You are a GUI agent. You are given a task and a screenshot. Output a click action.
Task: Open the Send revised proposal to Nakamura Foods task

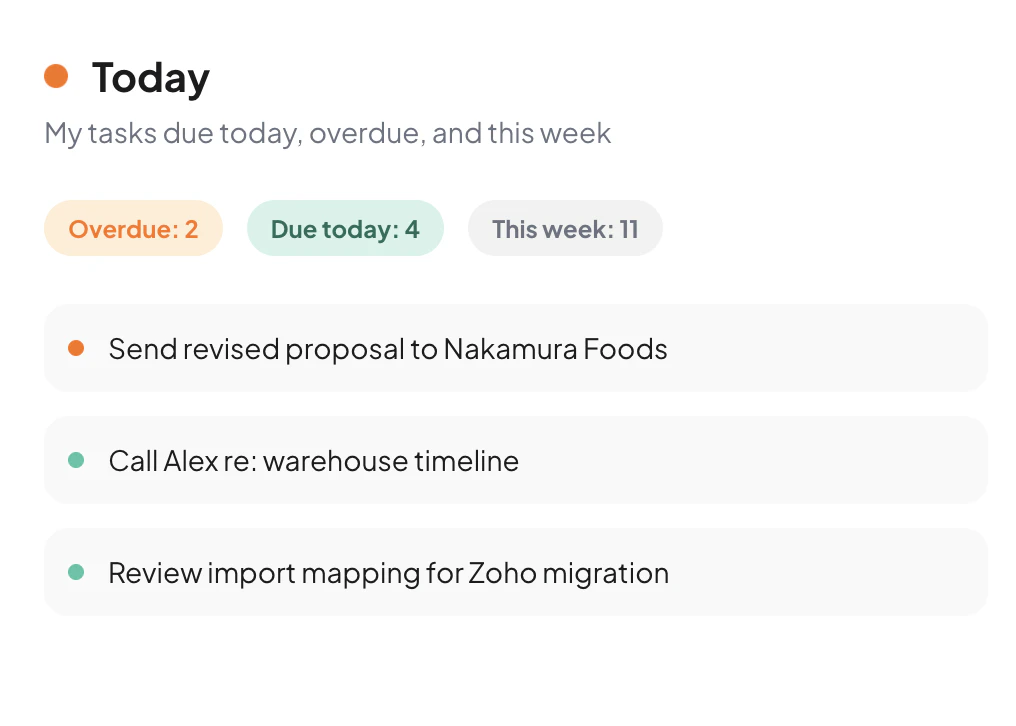[388, 348]
